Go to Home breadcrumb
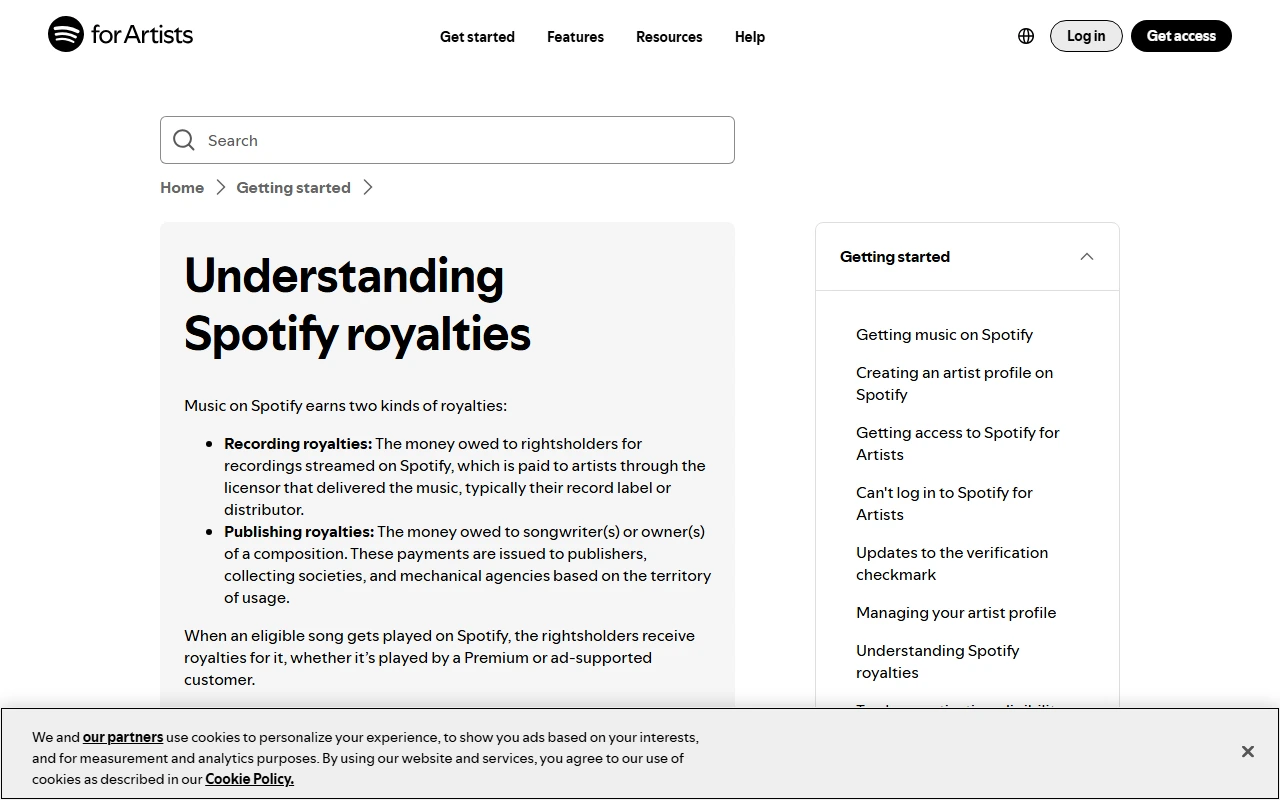1280x800 pixels. pyautogui.click(x=182, y=187)
